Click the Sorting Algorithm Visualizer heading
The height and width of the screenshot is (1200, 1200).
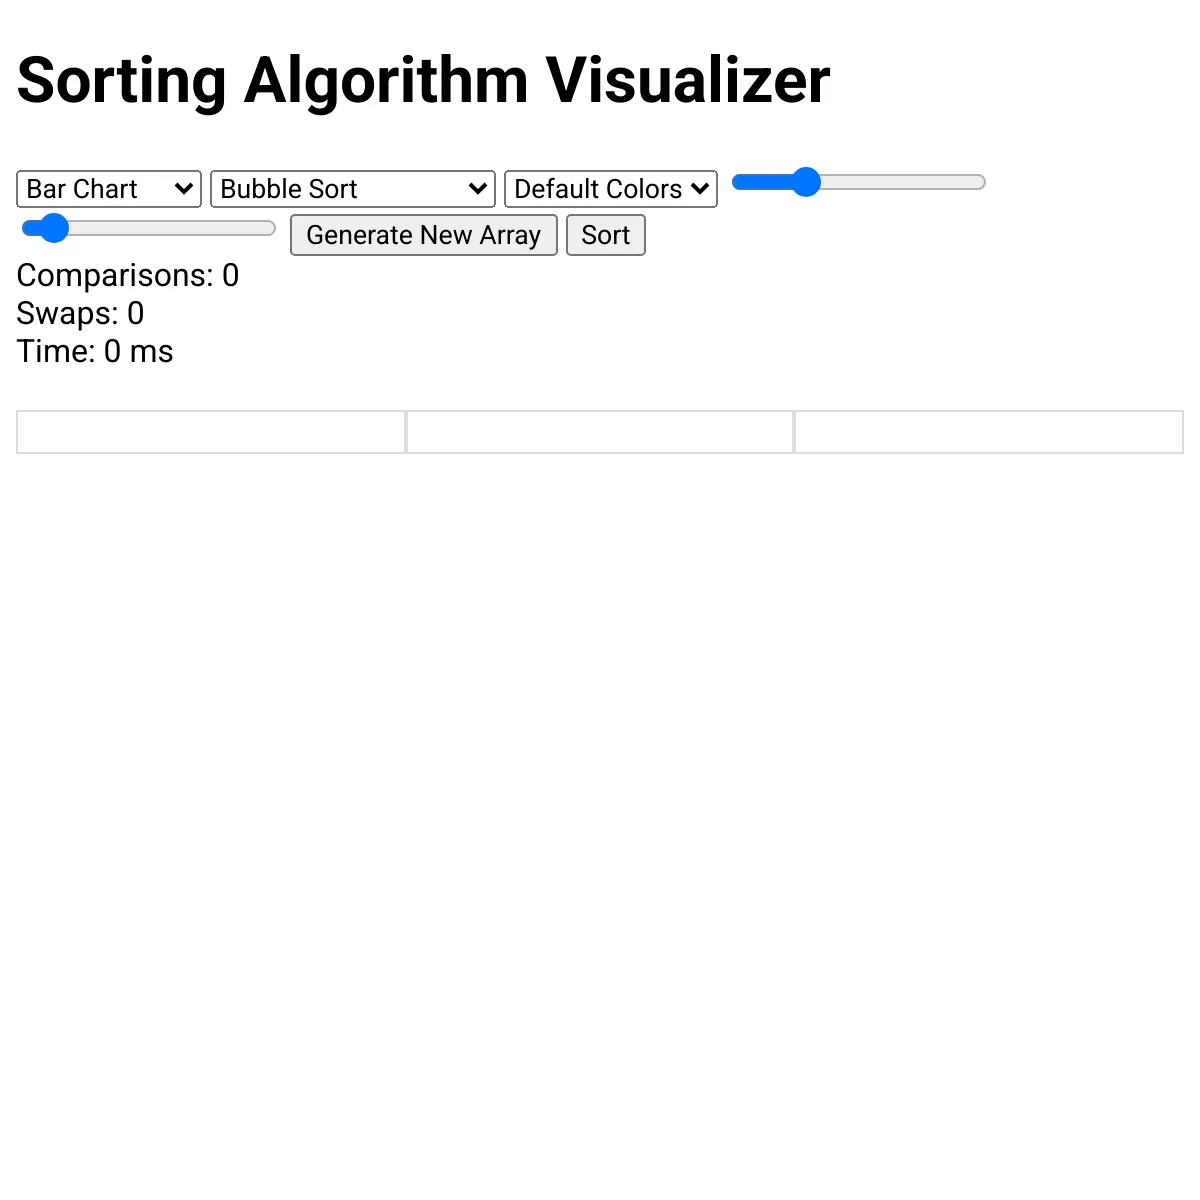(424, 80)
